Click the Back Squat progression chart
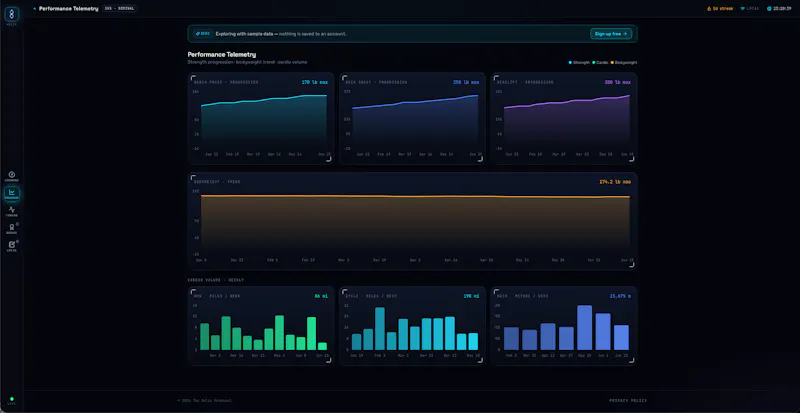 412,118
